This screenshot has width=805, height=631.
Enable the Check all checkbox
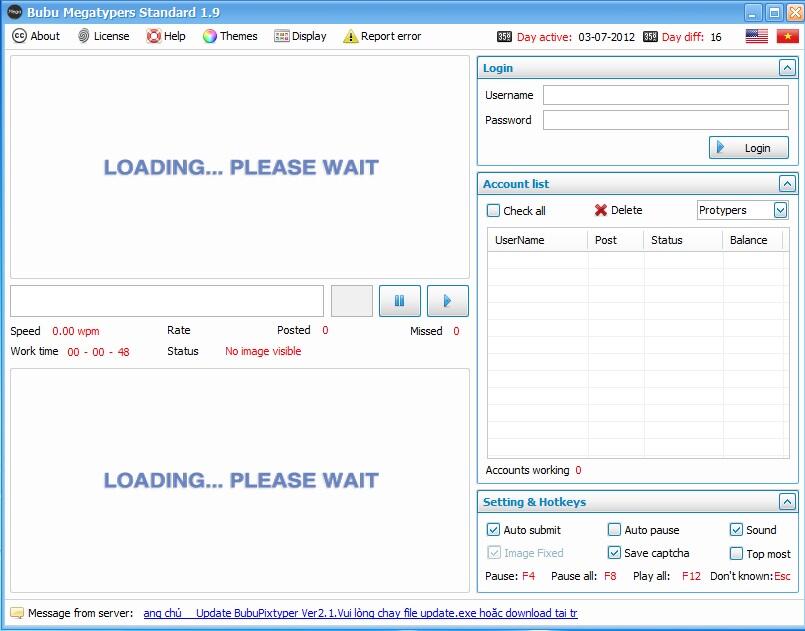(x=492, y=210)
